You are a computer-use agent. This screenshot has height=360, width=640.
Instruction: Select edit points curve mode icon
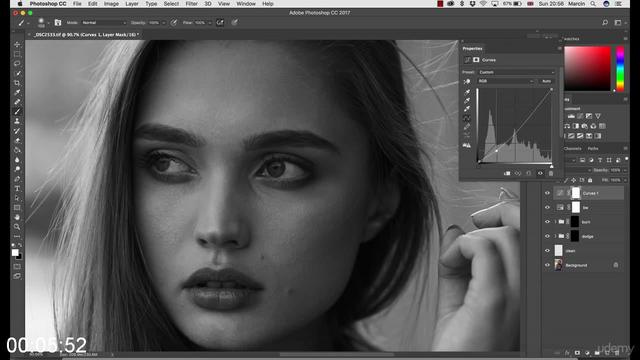[467, 118]
